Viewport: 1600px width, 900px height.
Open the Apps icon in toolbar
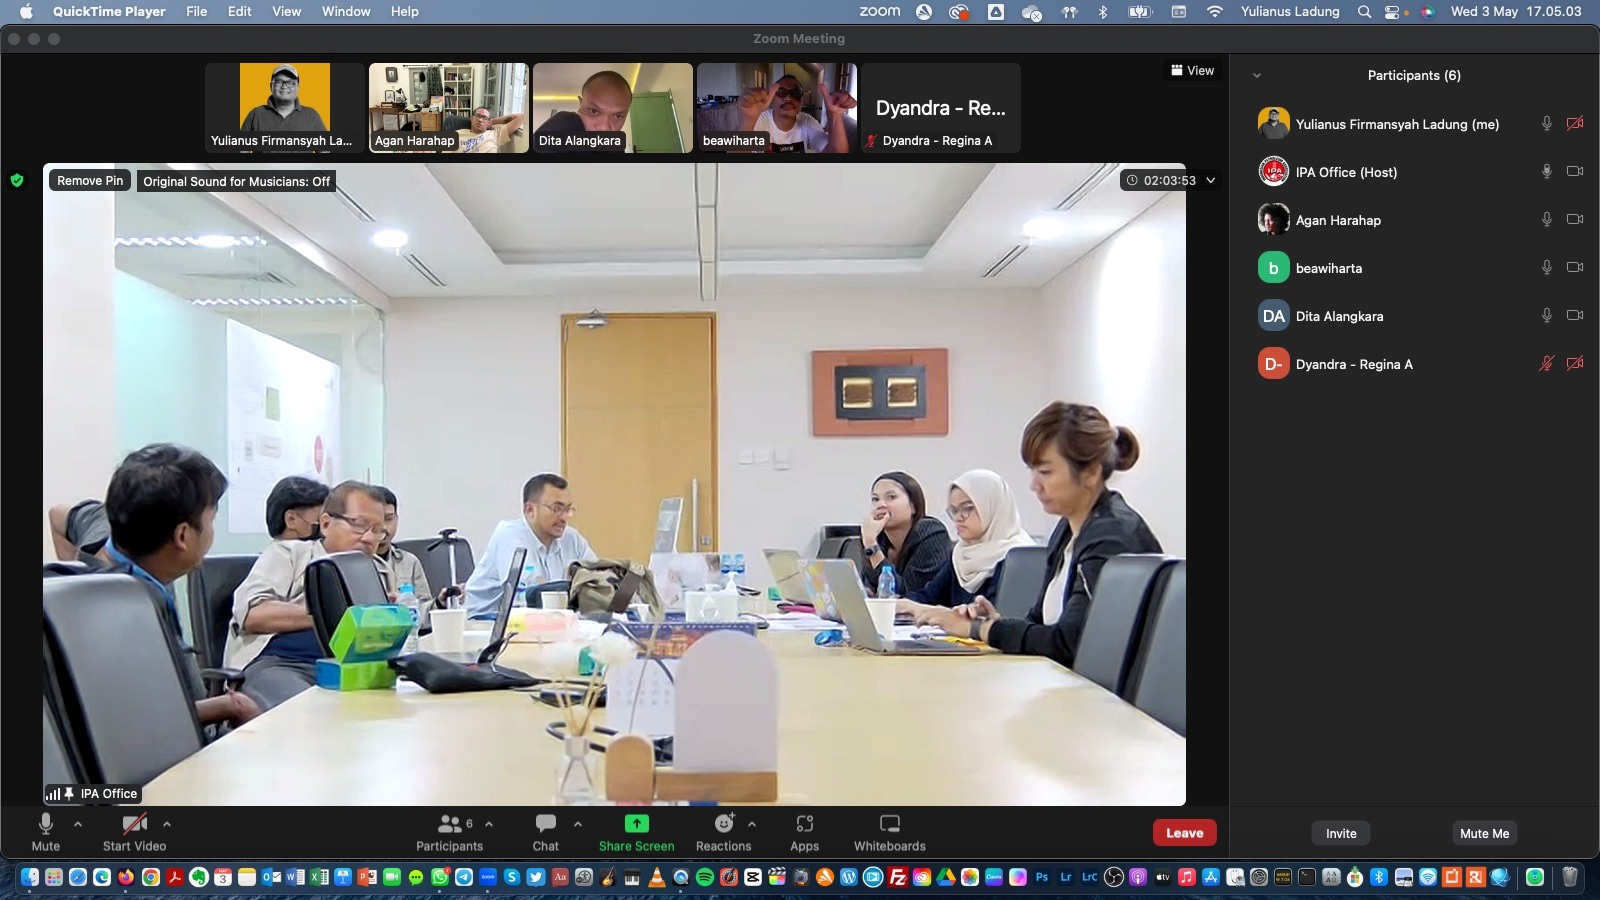pos(804,824)
